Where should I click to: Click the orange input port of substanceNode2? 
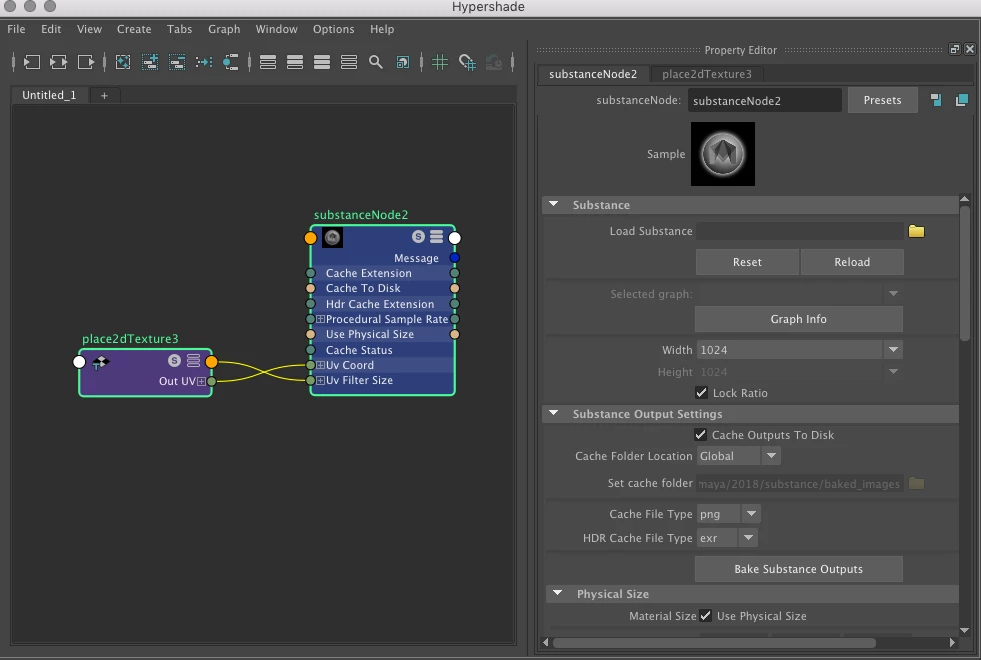310,238
